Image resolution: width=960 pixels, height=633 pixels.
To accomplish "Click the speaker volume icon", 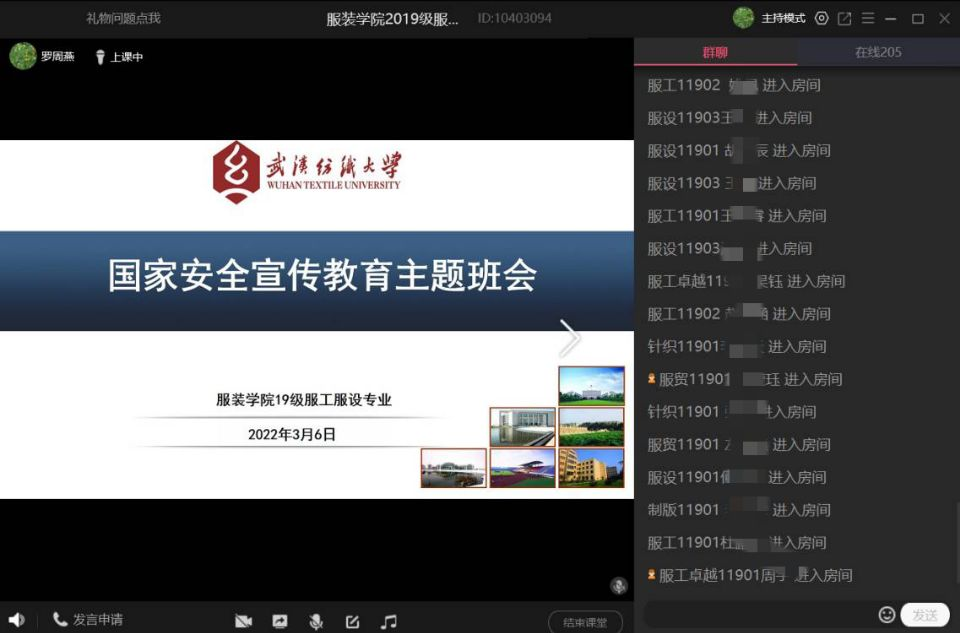I will tap(16, 620).
